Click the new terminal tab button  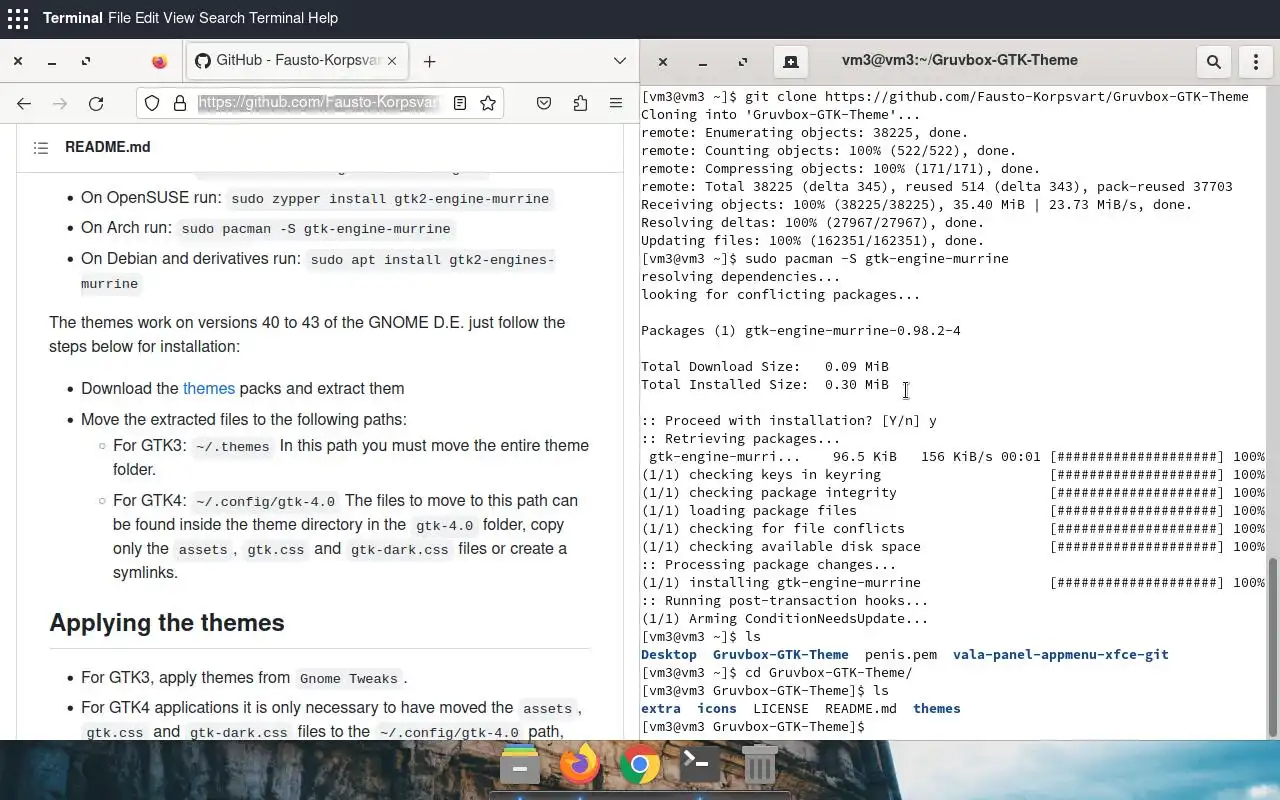790,61
